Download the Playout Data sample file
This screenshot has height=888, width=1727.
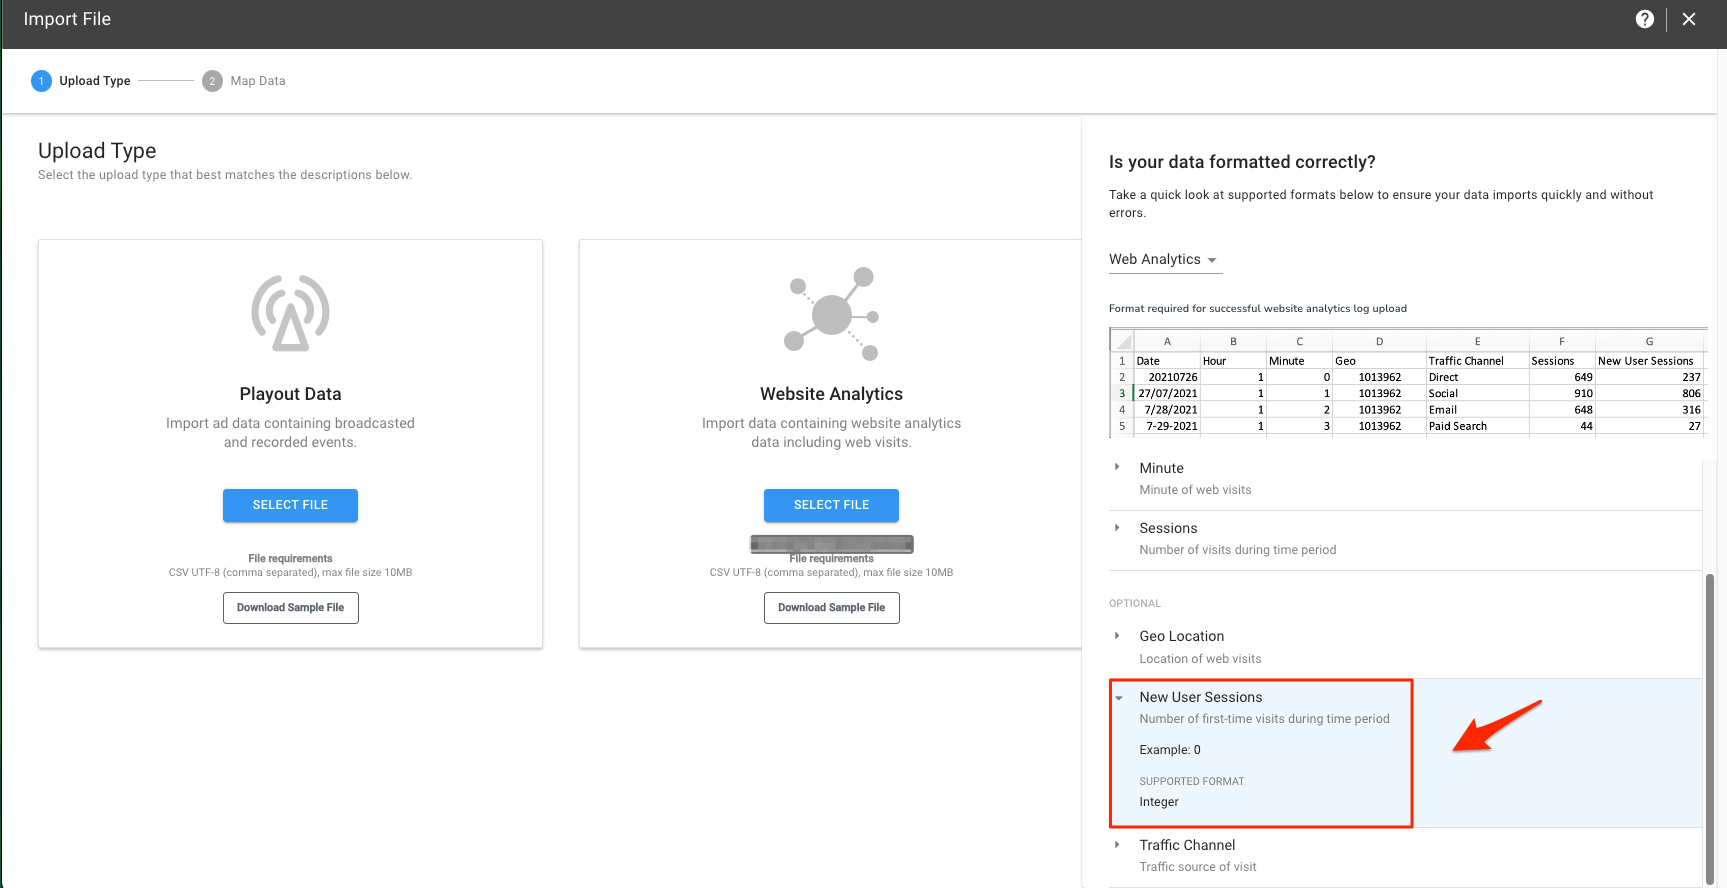point(290,608)
